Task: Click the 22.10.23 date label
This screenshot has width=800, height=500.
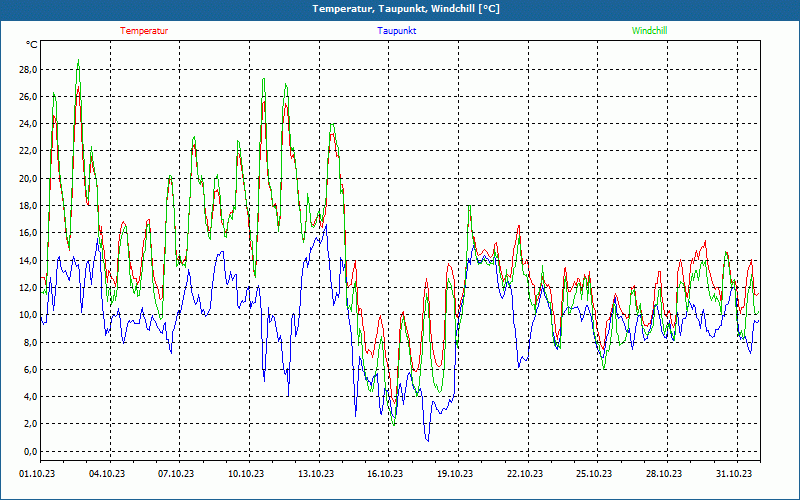Action: [525, 473]
